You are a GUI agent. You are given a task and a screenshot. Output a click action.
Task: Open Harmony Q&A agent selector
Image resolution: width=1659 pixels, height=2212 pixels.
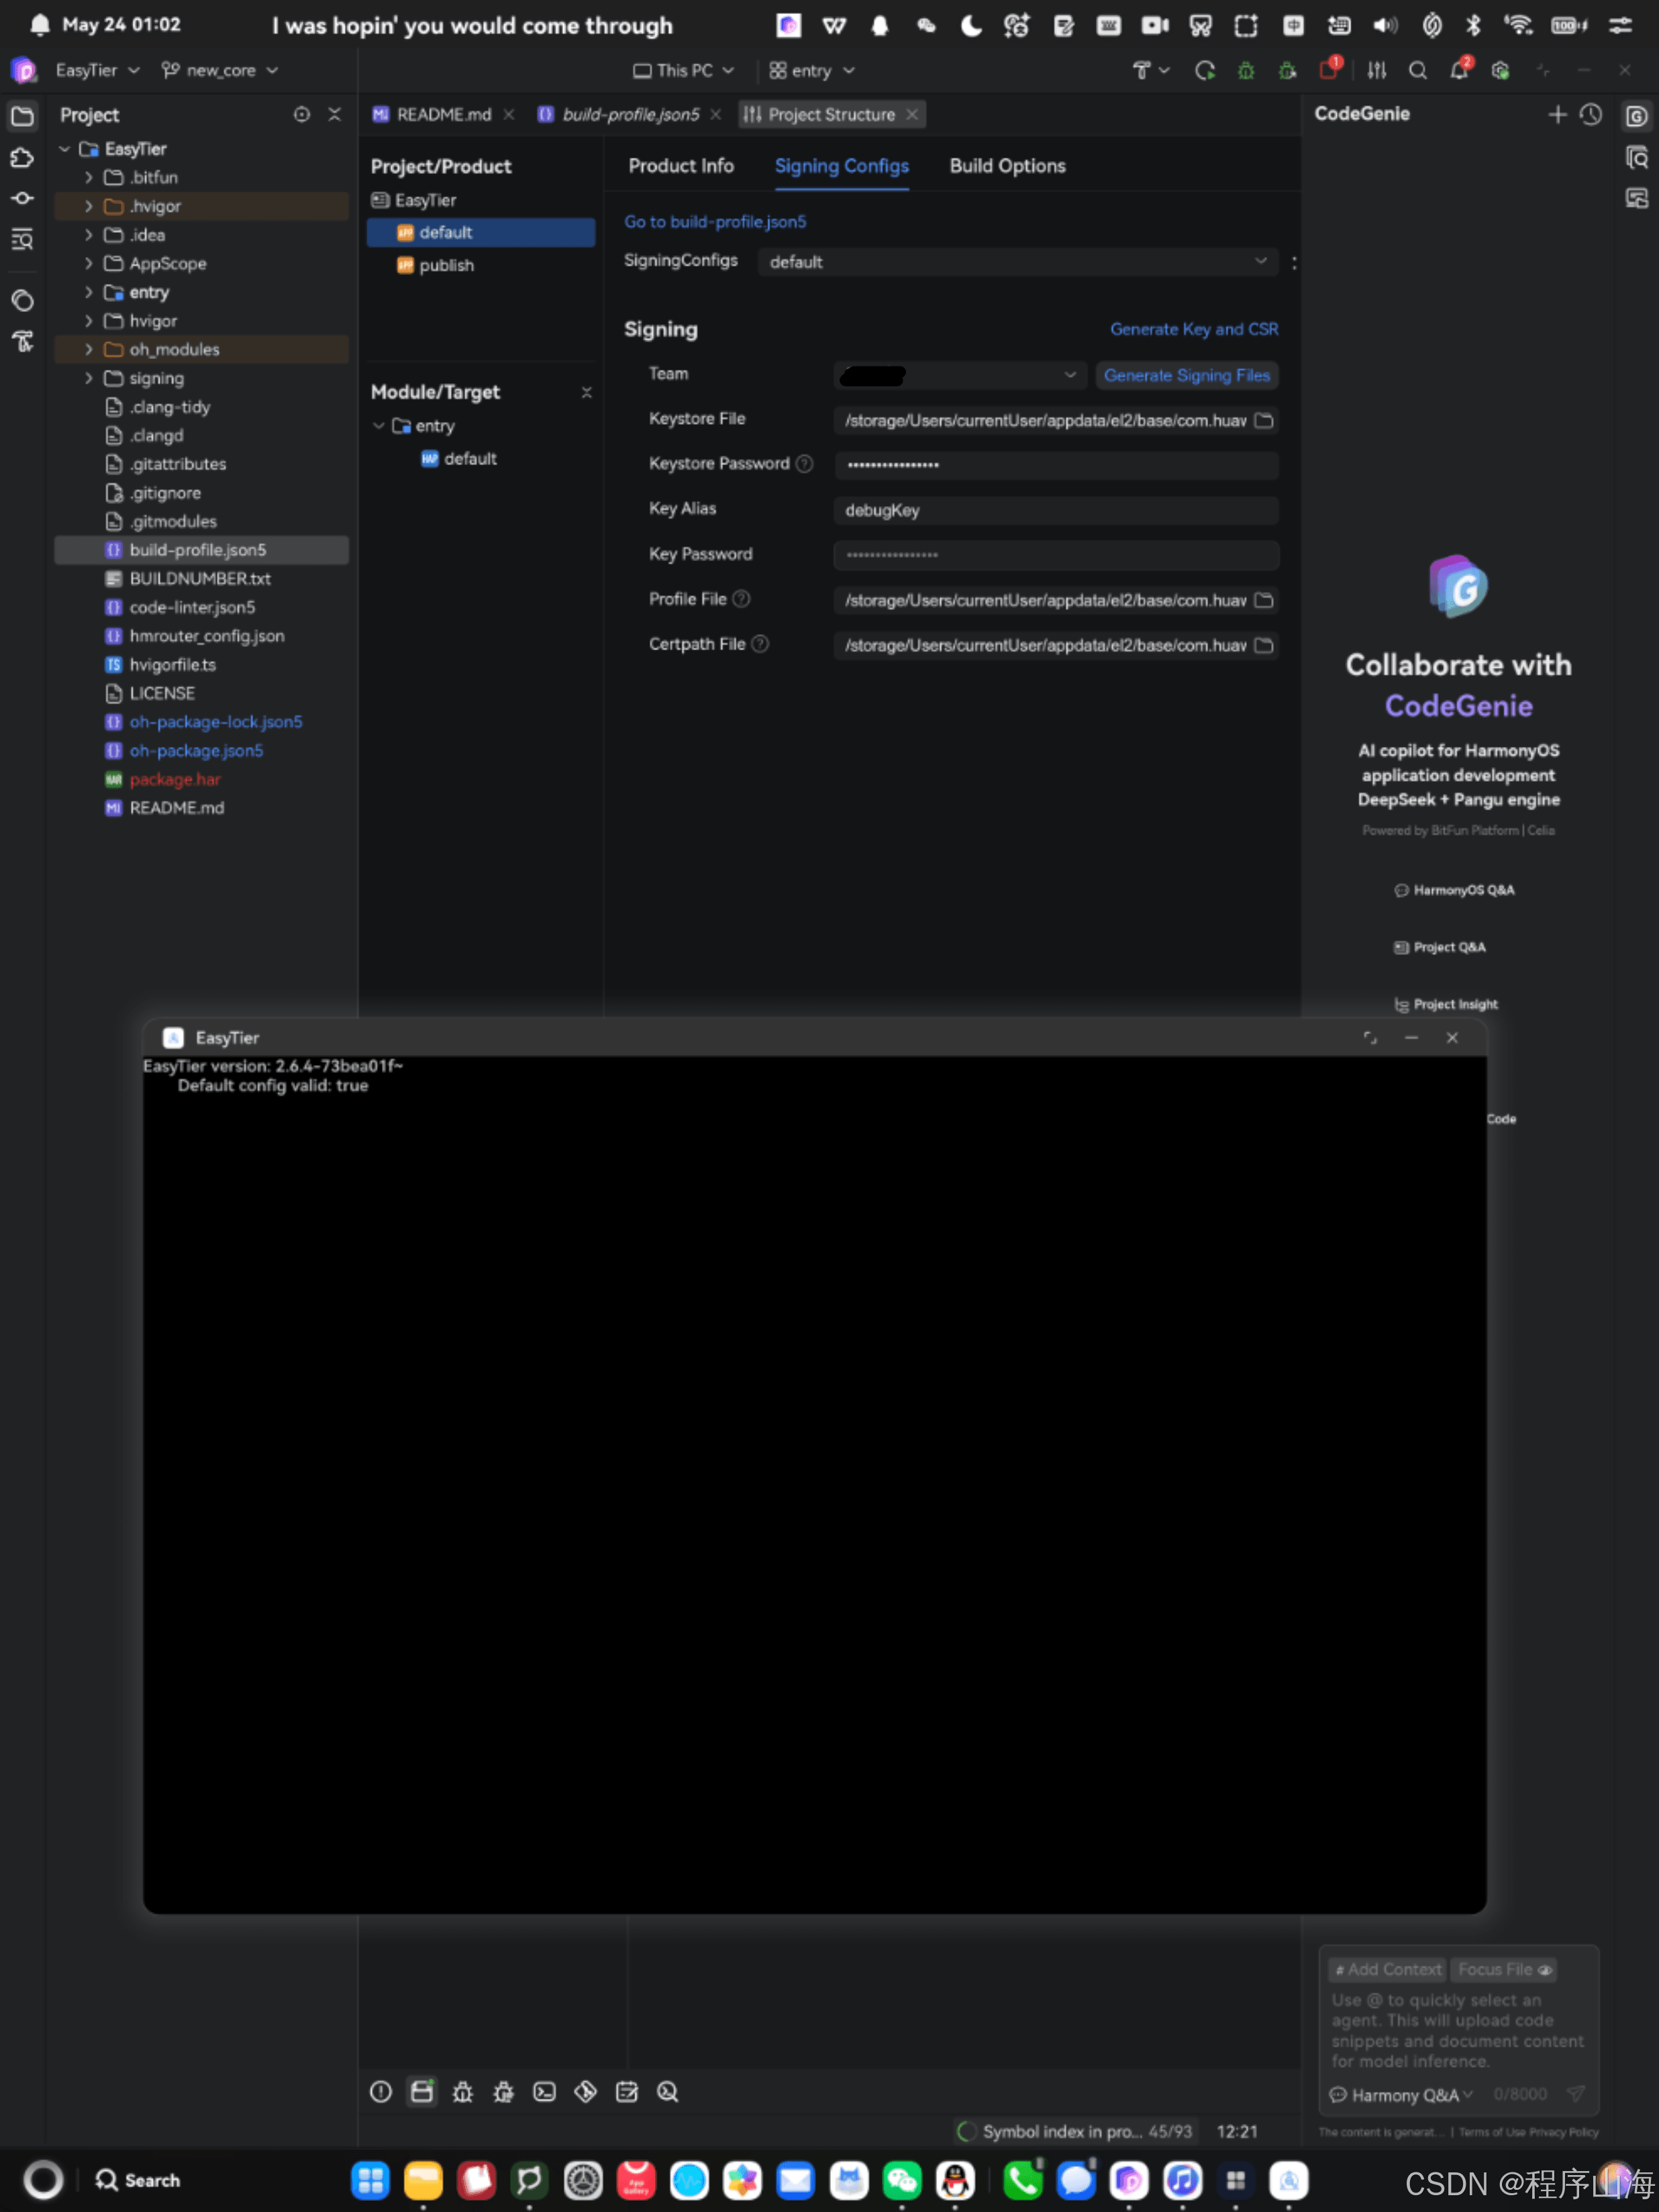tap(1401, 2095)
